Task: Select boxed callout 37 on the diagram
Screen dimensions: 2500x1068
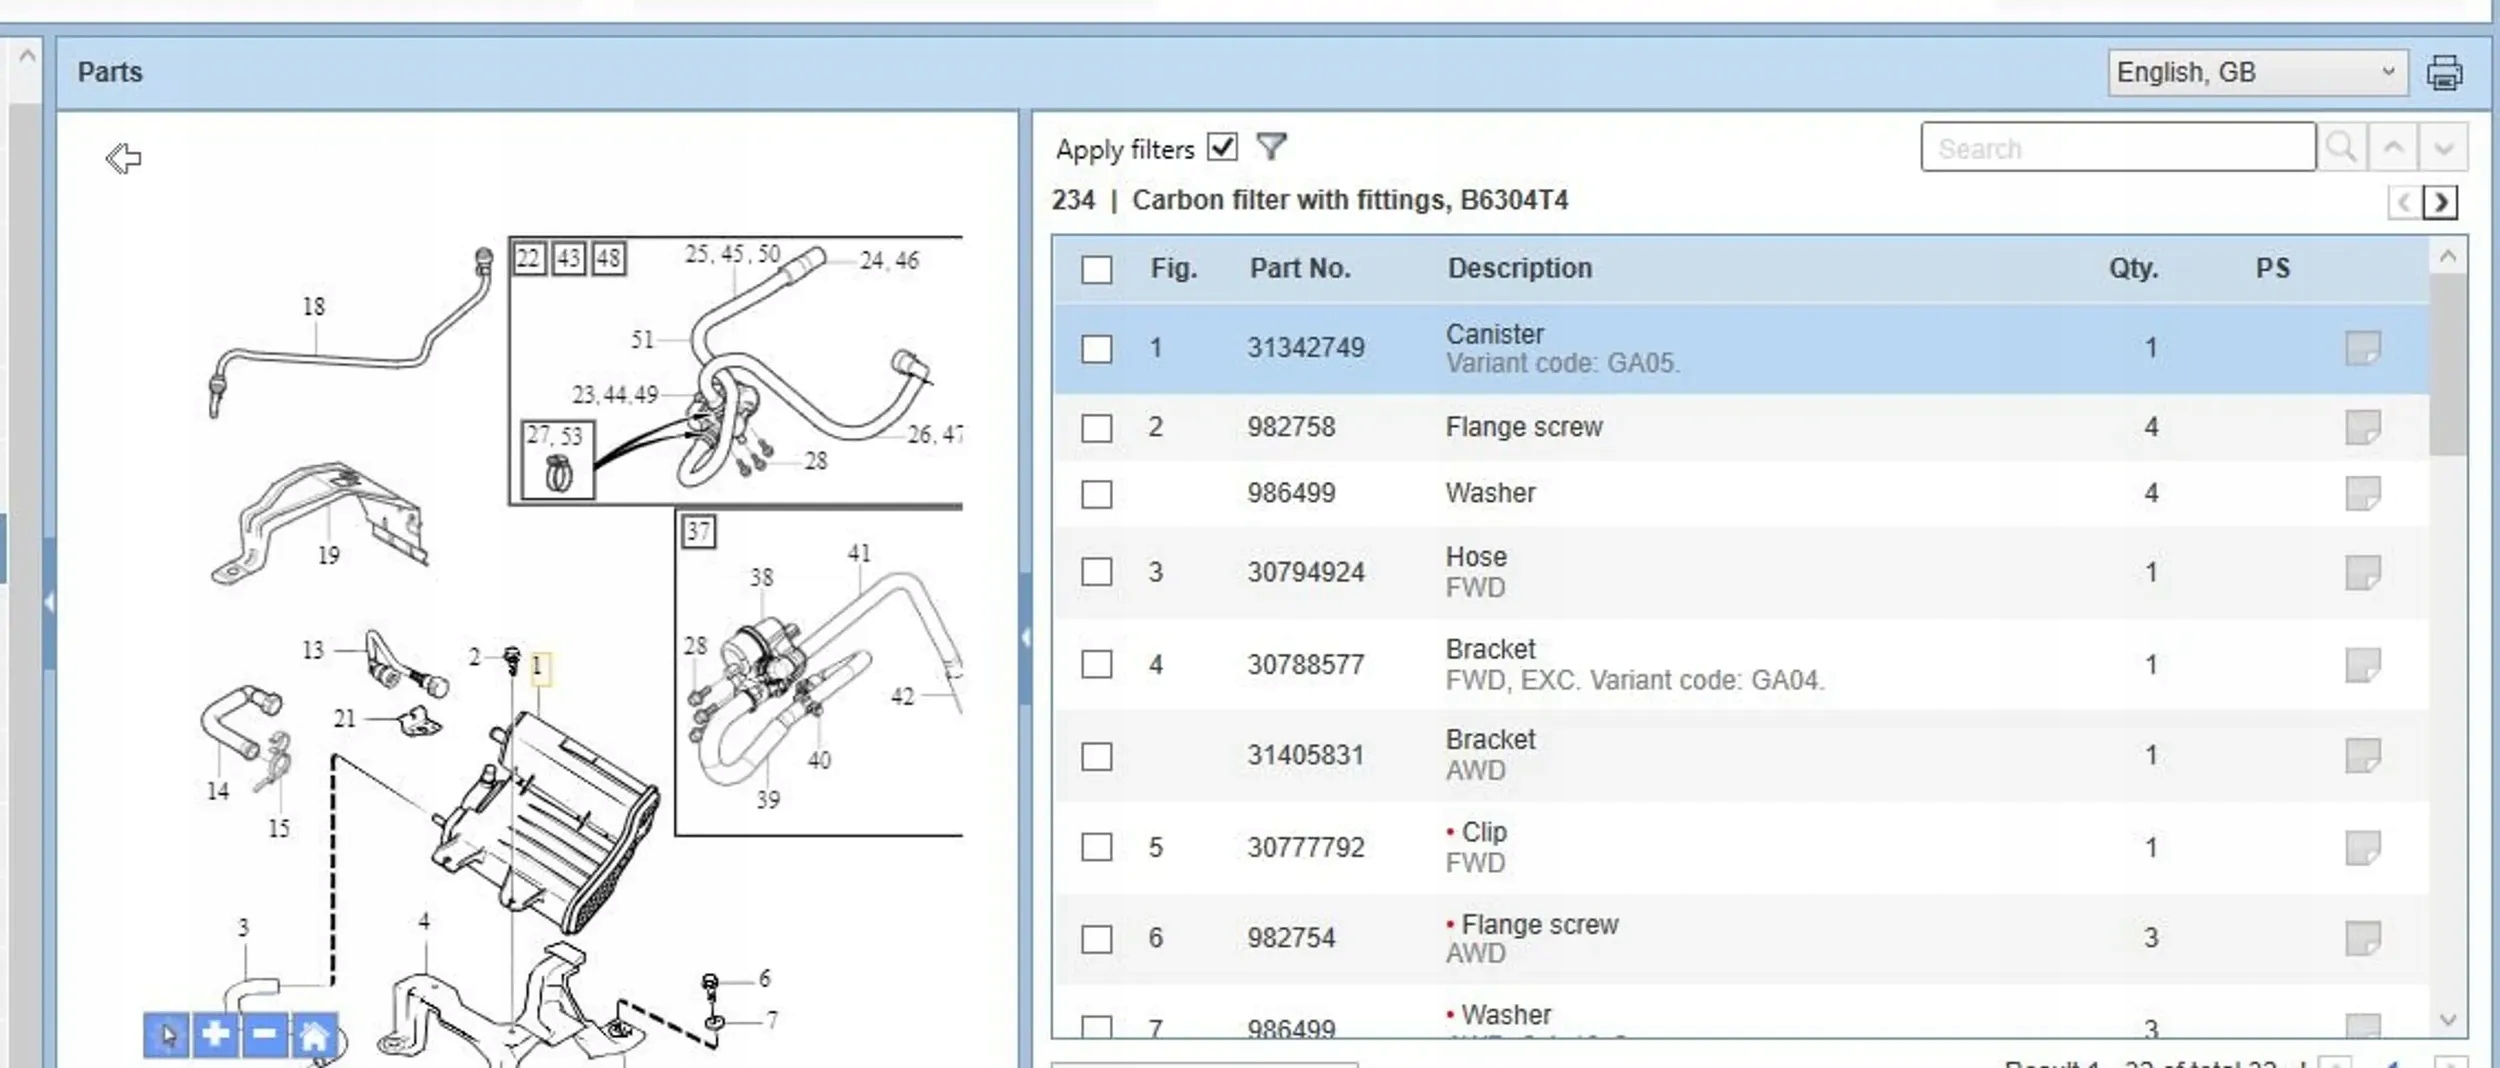Action: [x=699, y=531]
